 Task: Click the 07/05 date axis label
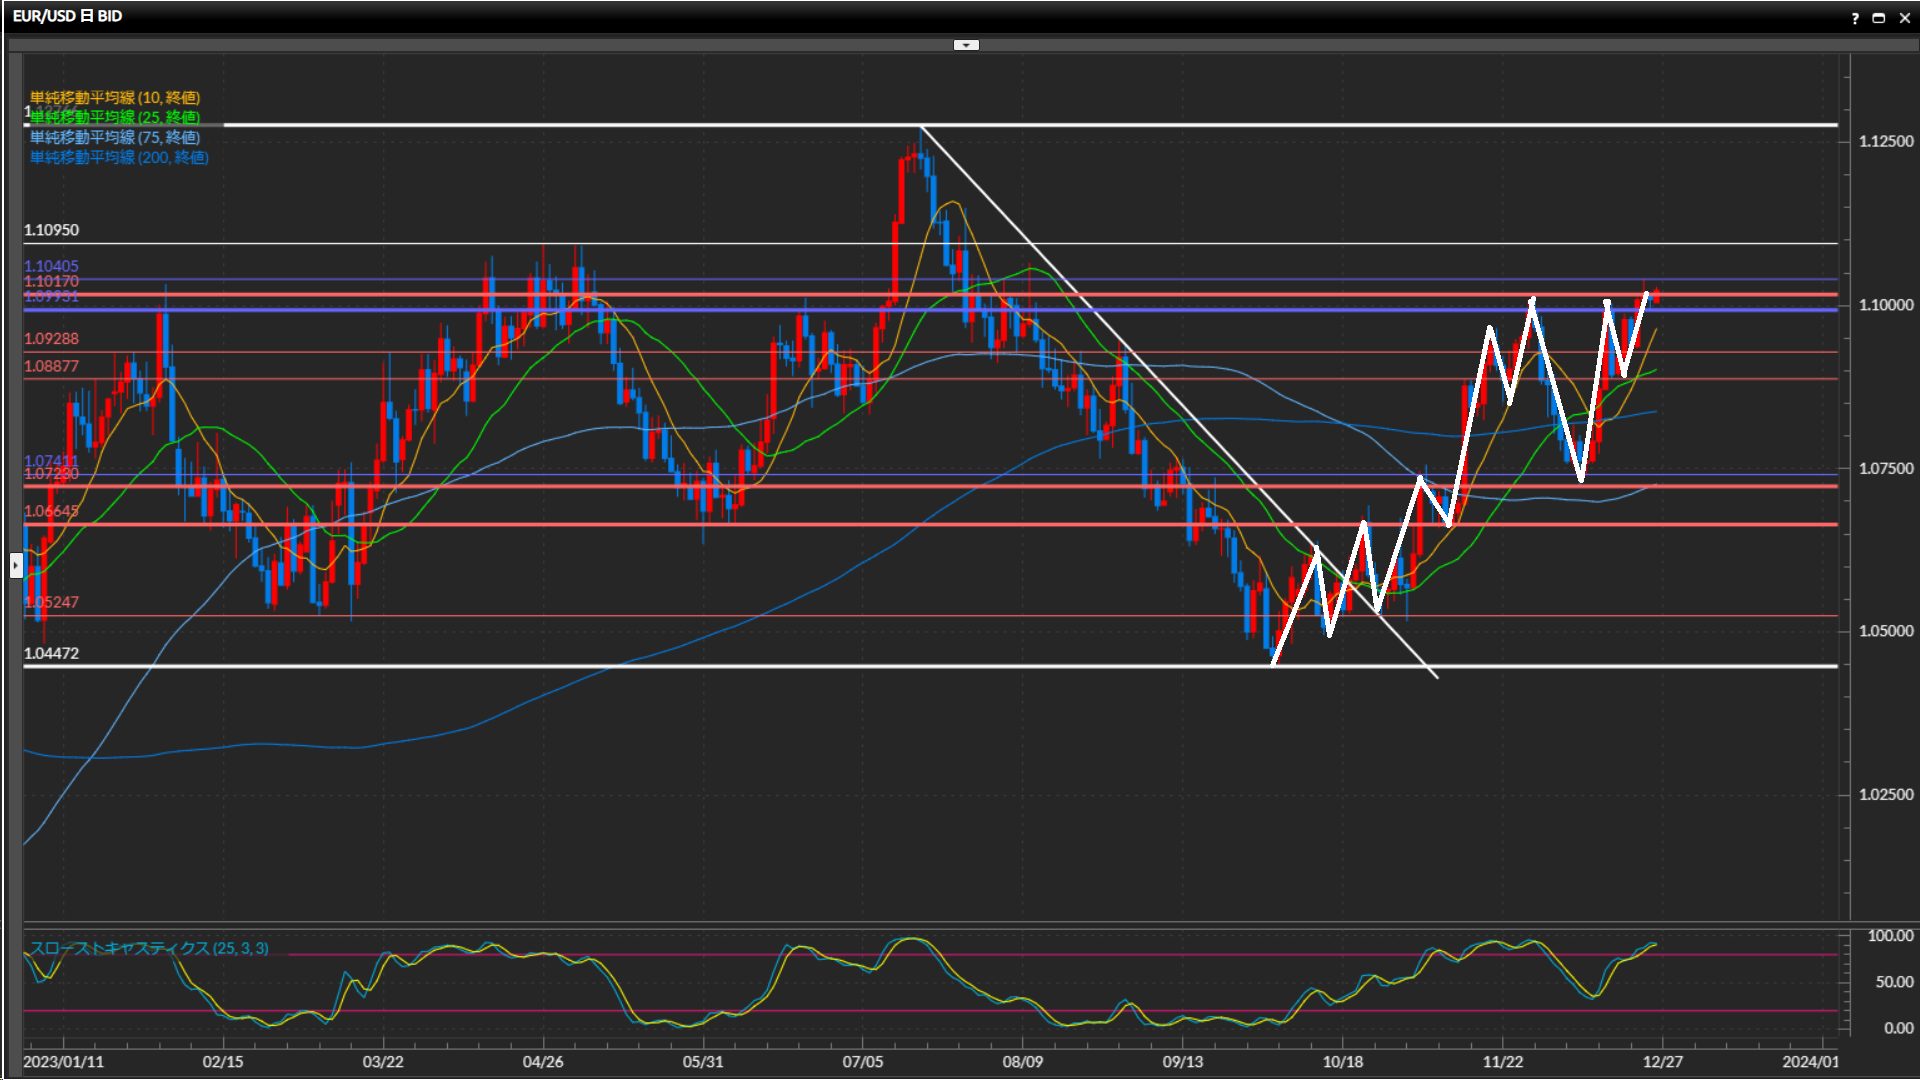[x=862, y=1061]
